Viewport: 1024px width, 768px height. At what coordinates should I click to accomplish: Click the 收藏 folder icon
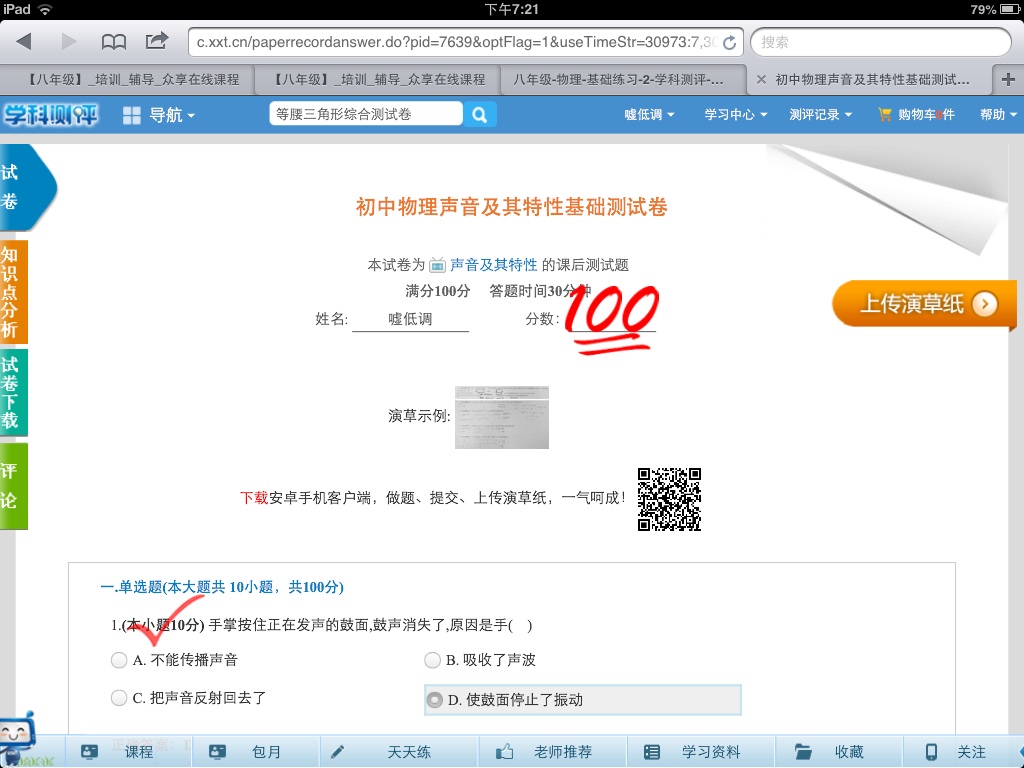pyautogui.click(x=803, y=752)
